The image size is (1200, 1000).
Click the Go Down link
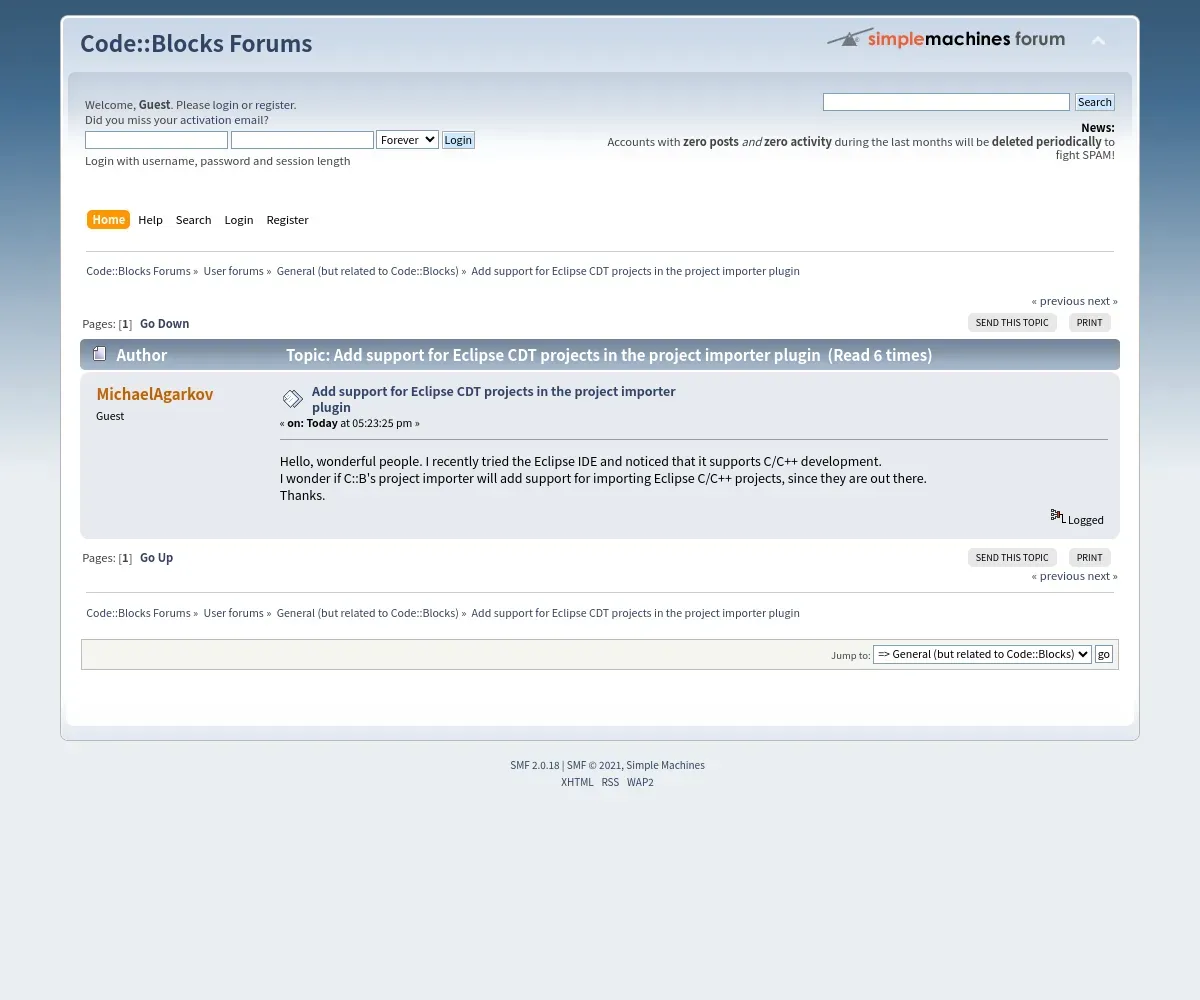[x=164, y=324]
